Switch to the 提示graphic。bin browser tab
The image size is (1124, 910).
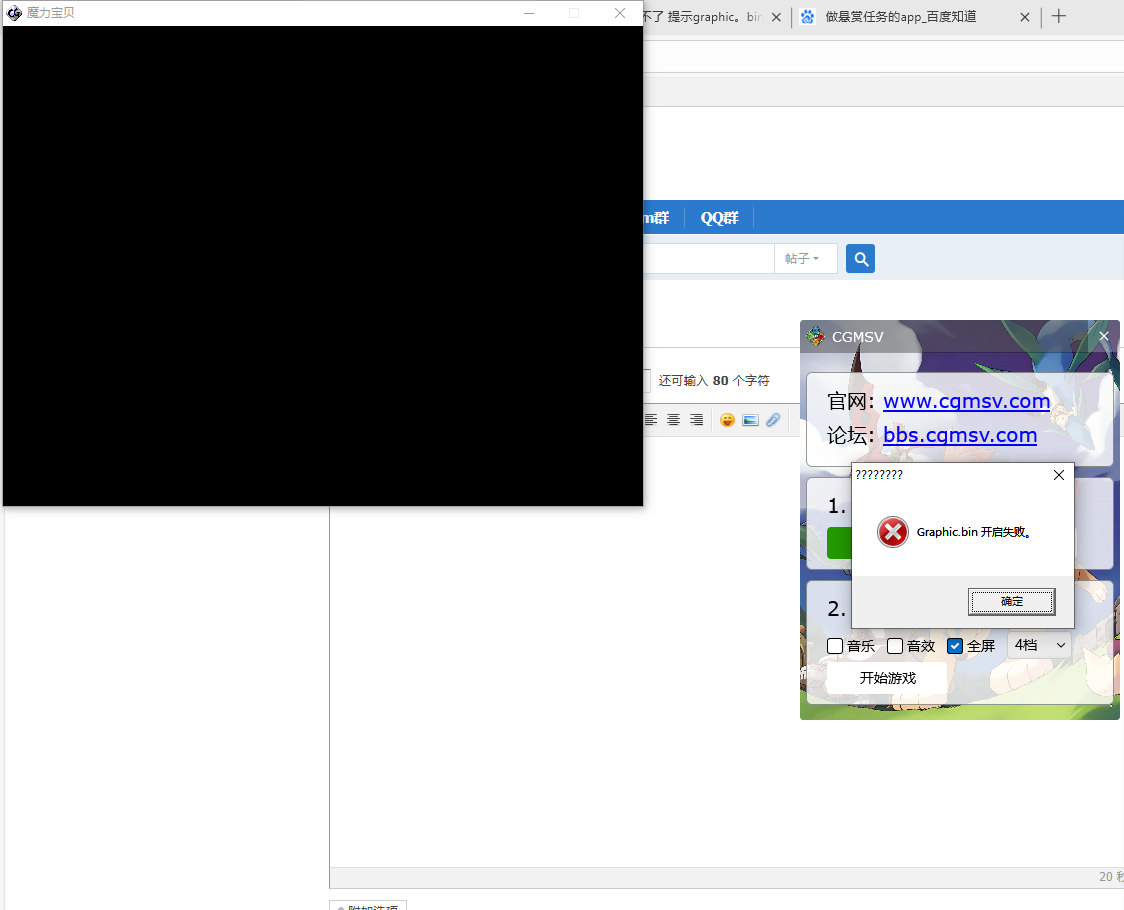pyautogui.click(x=701, y=16)
